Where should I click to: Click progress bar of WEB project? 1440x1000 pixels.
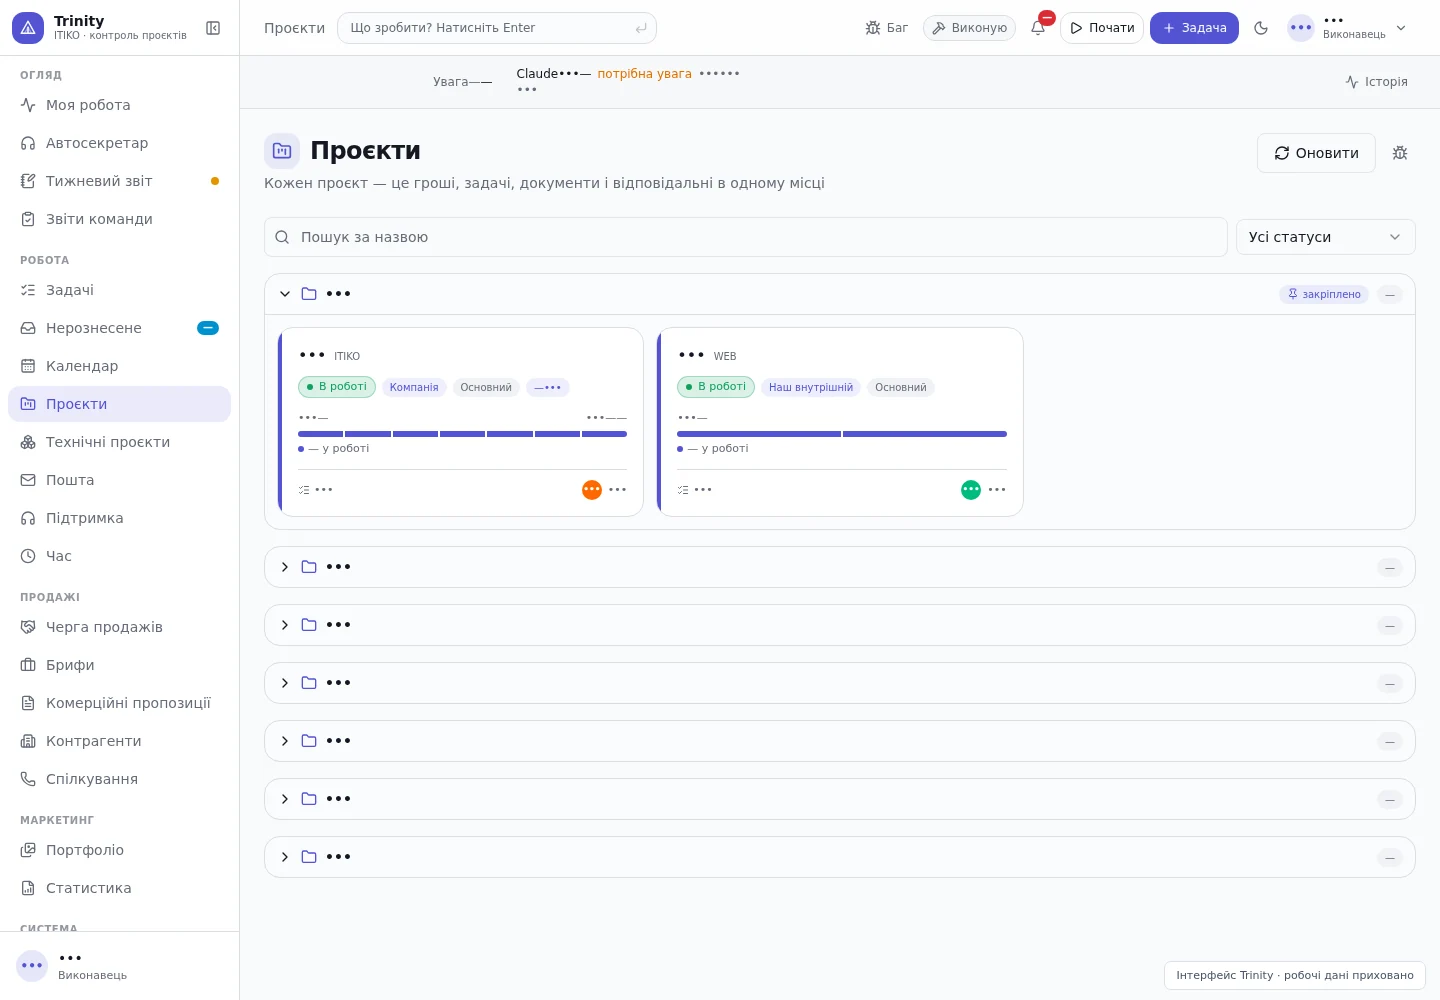point(842,434)
